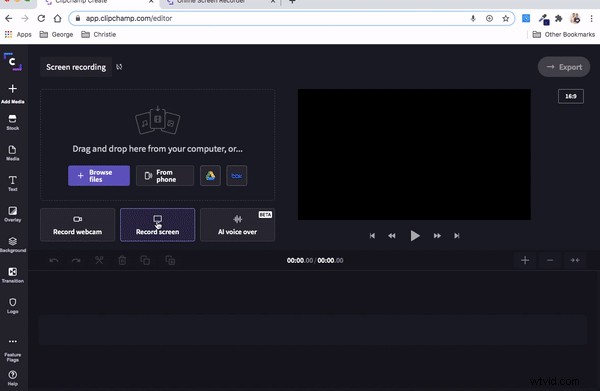Click Record screen
Viewport: 600px width, 391px height.
point(157,225)
